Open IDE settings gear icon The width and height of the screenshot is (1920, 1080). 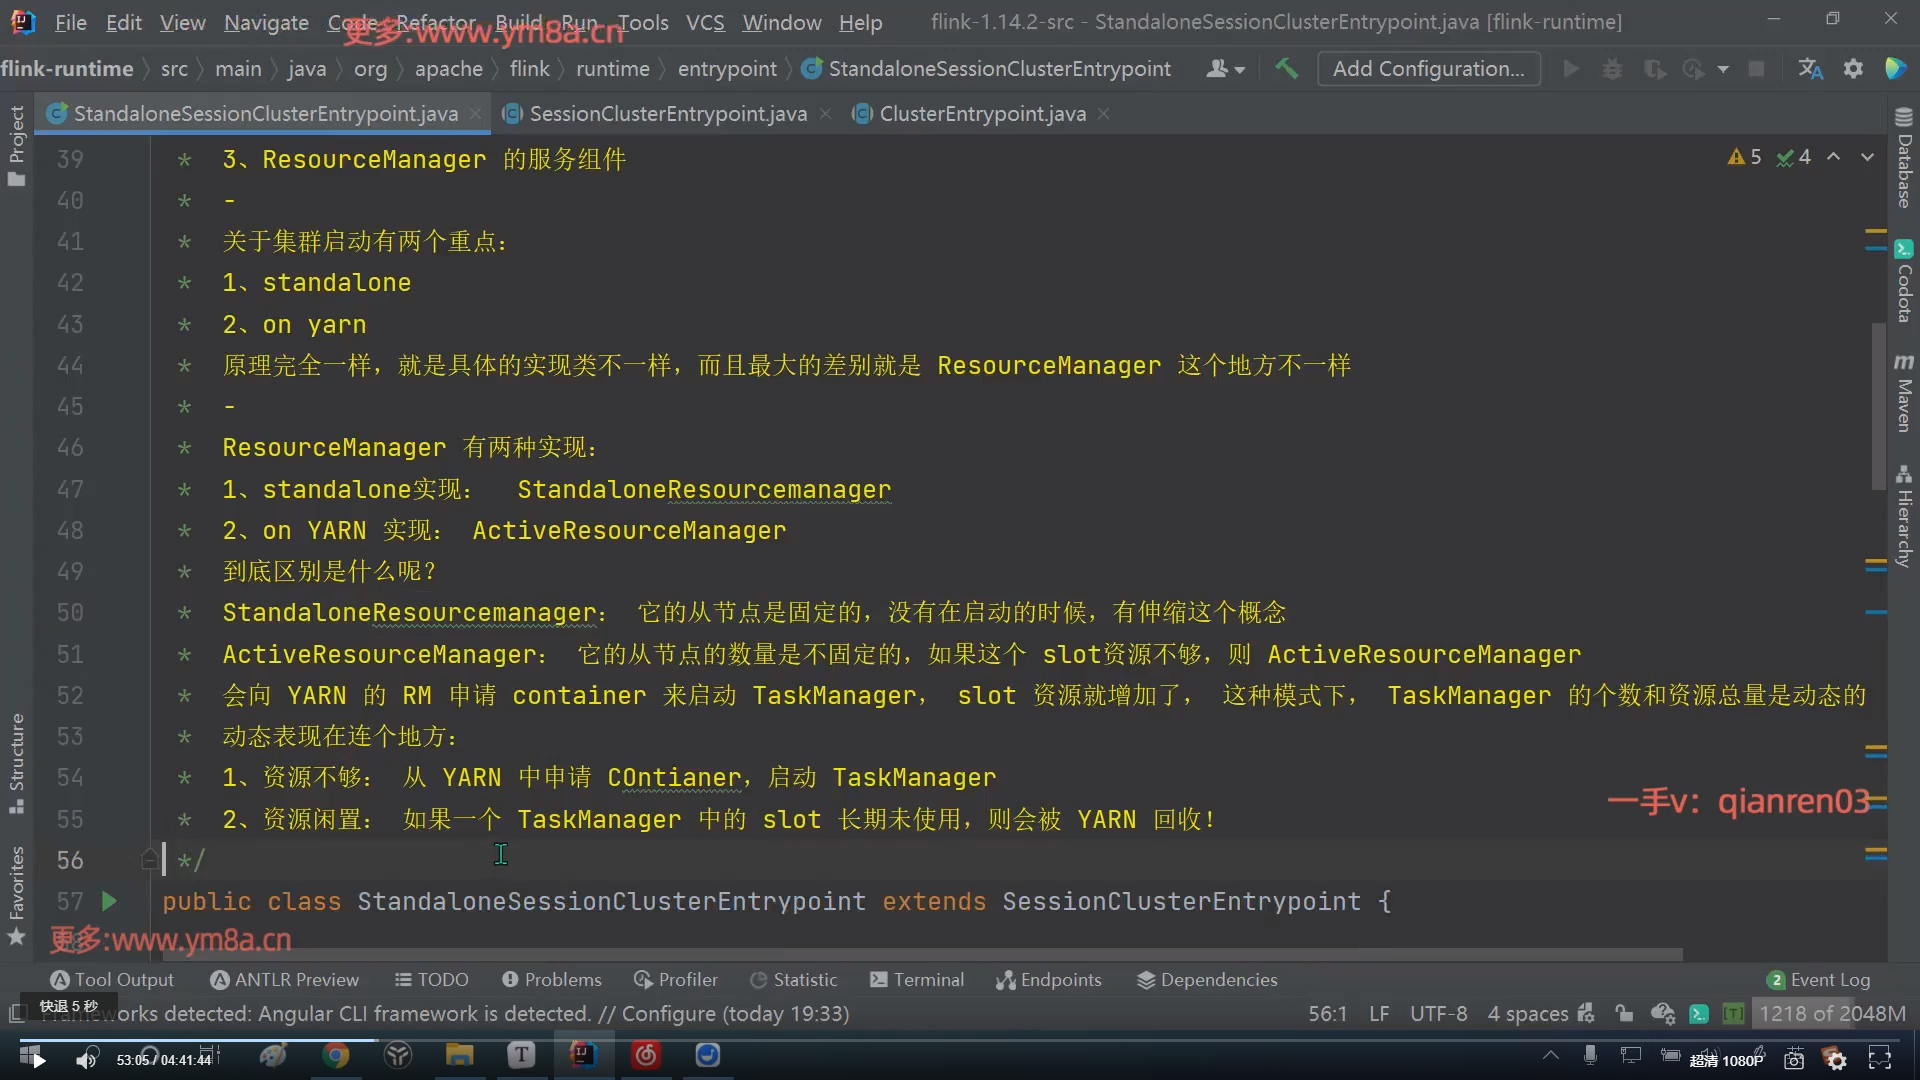1853,68
